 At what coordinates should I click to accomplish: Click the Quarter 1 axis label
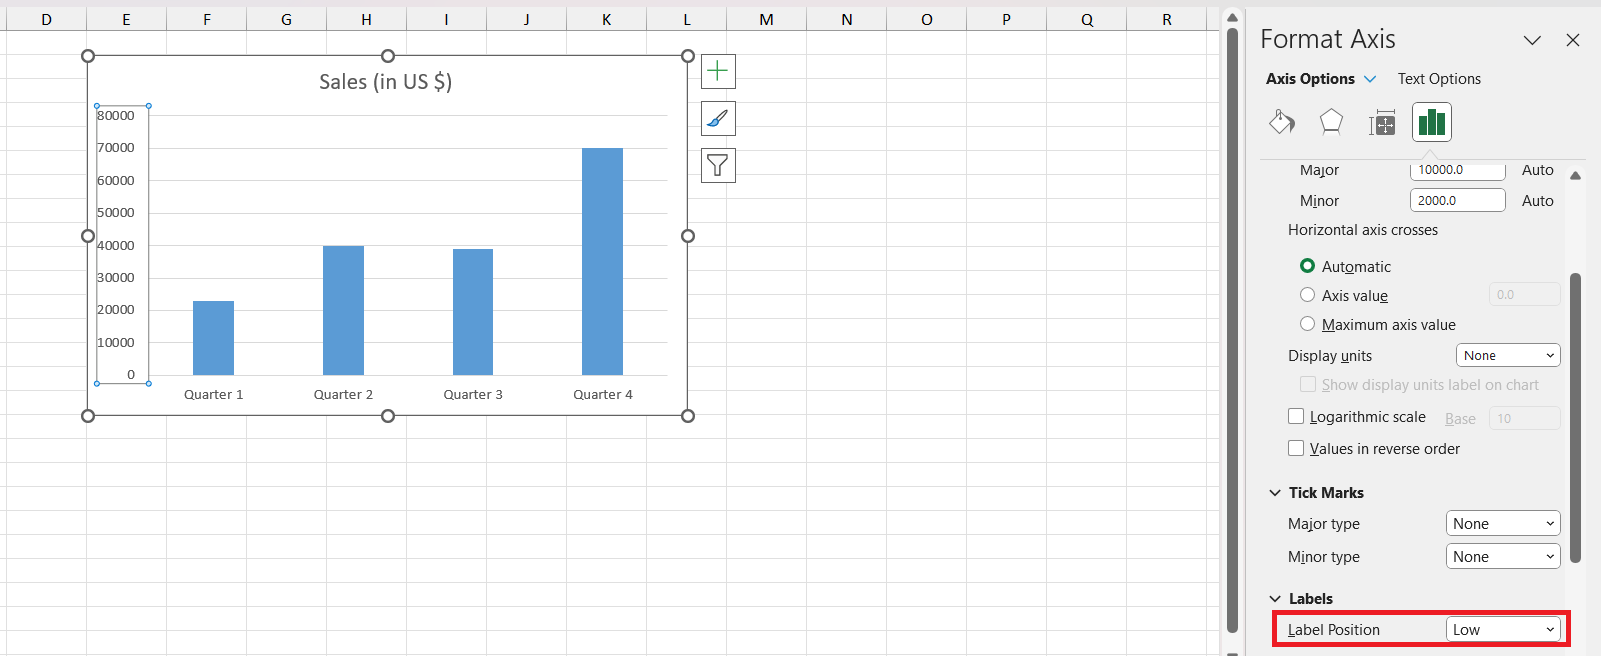[x=213, y=395]
